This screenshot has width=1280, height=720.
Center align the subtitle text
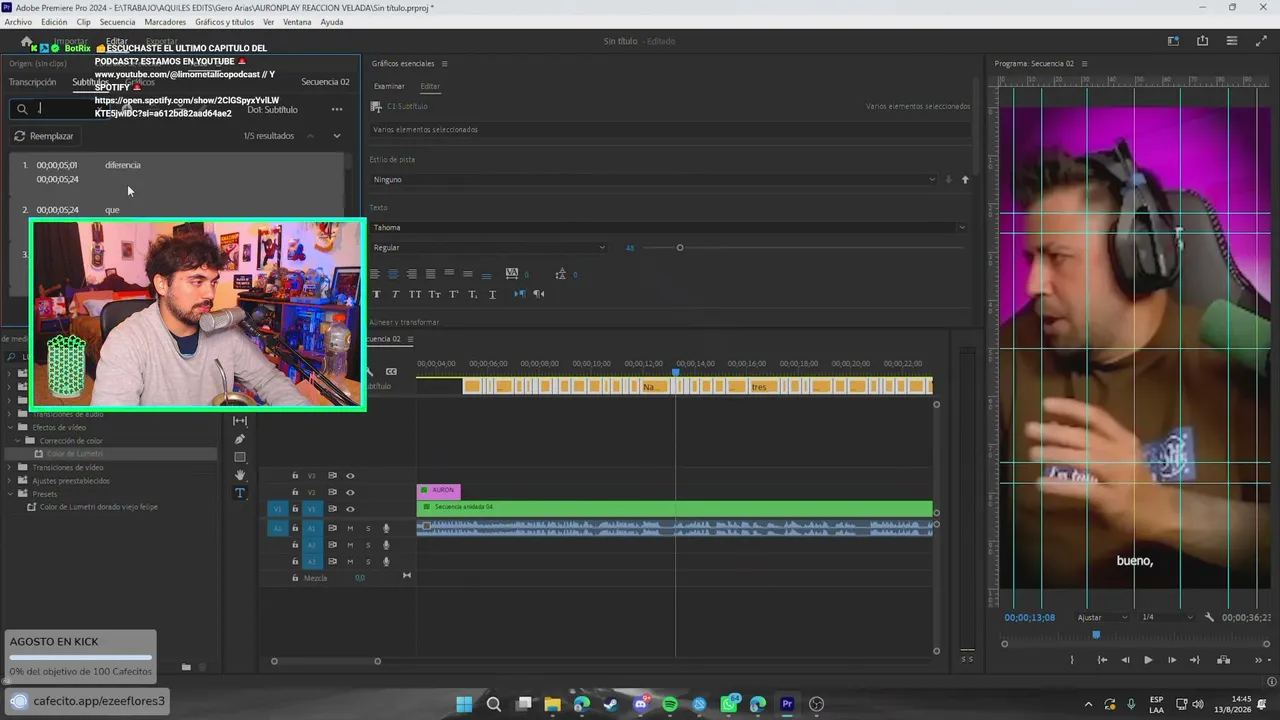pos(393,274)
